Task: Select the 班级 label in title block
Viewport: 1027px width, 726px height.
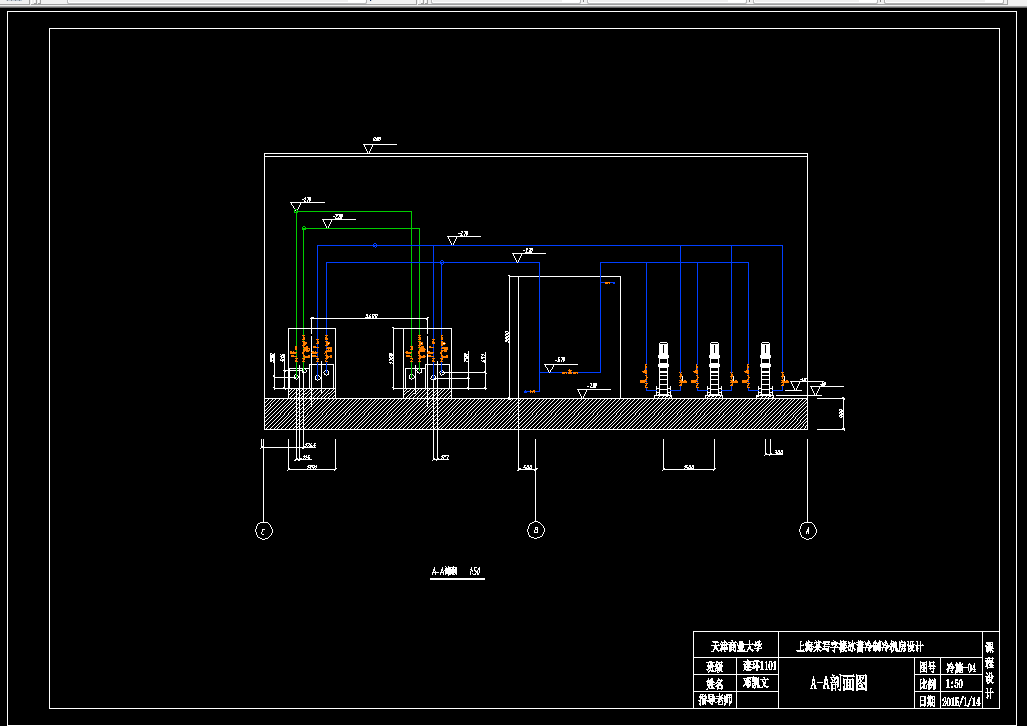Action: (x=715, y=666)
